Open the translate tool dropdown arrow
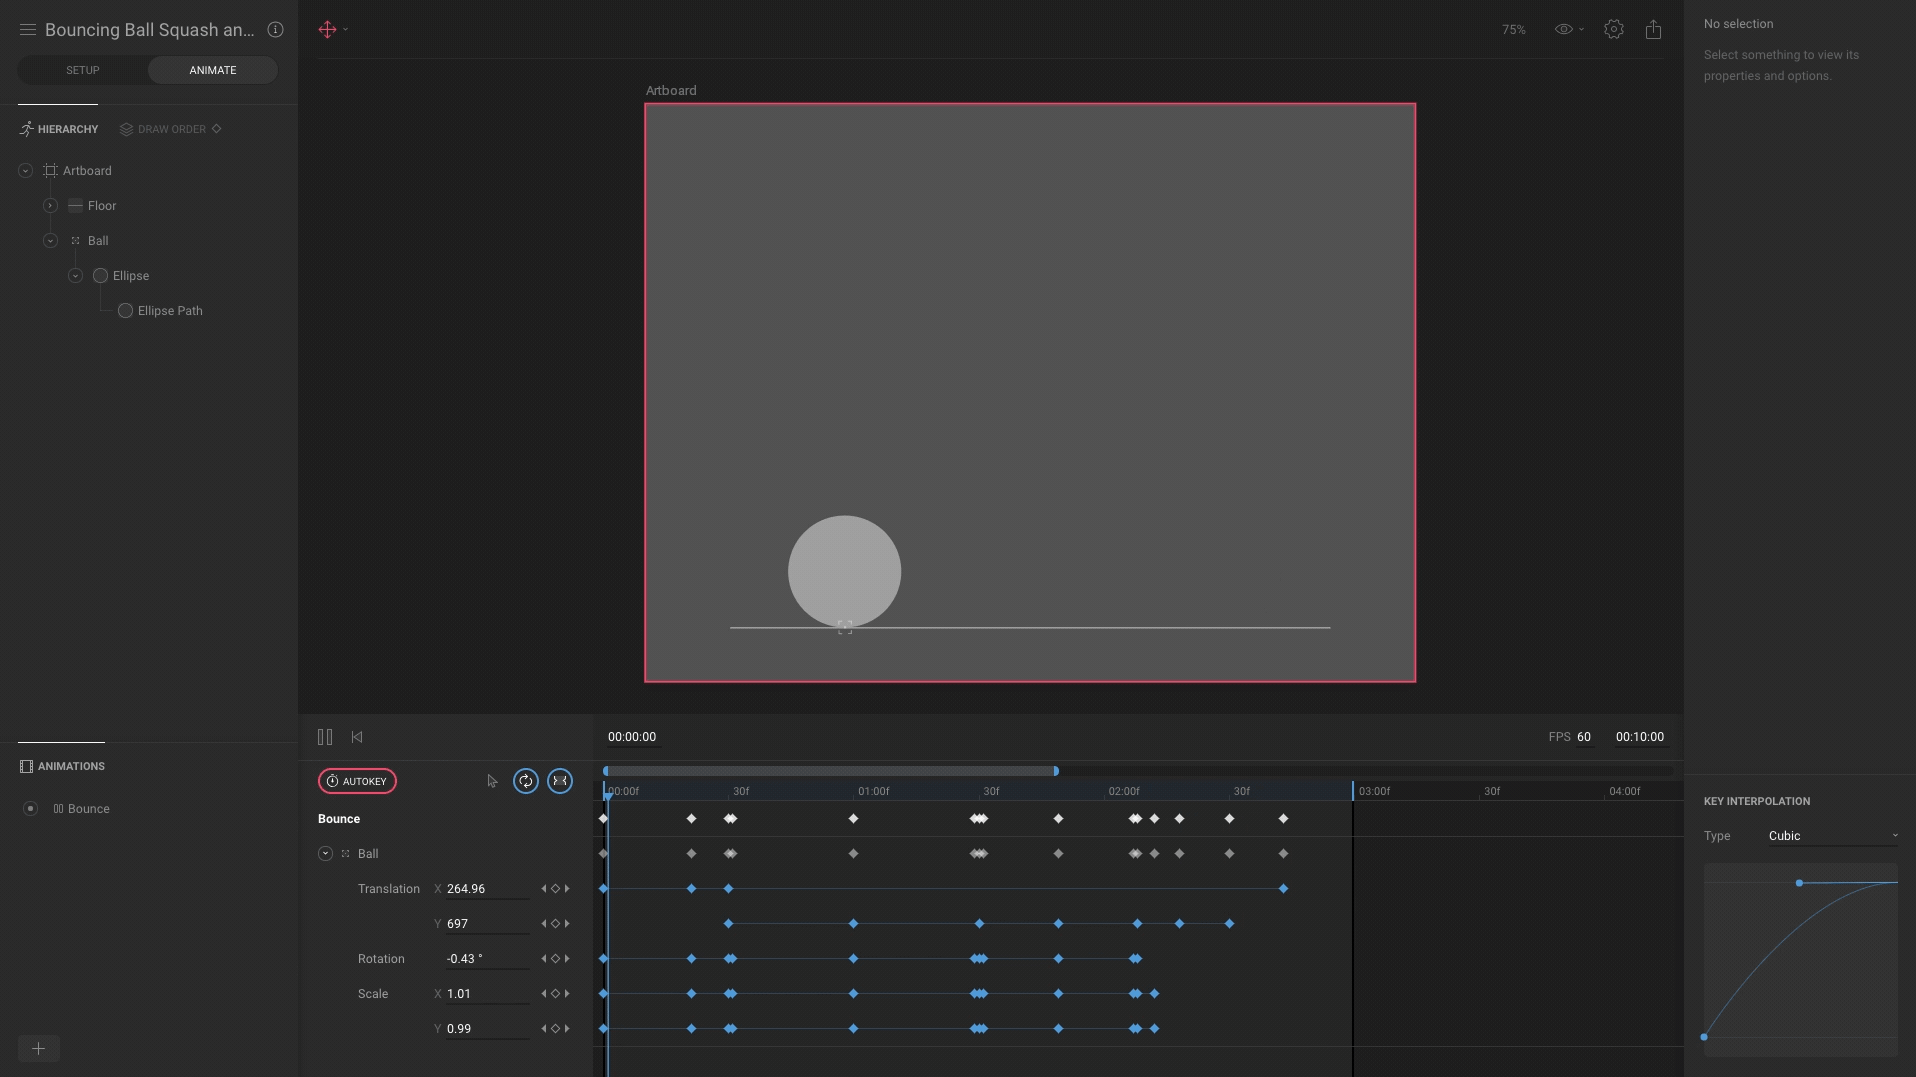 [x=346, y=29]
